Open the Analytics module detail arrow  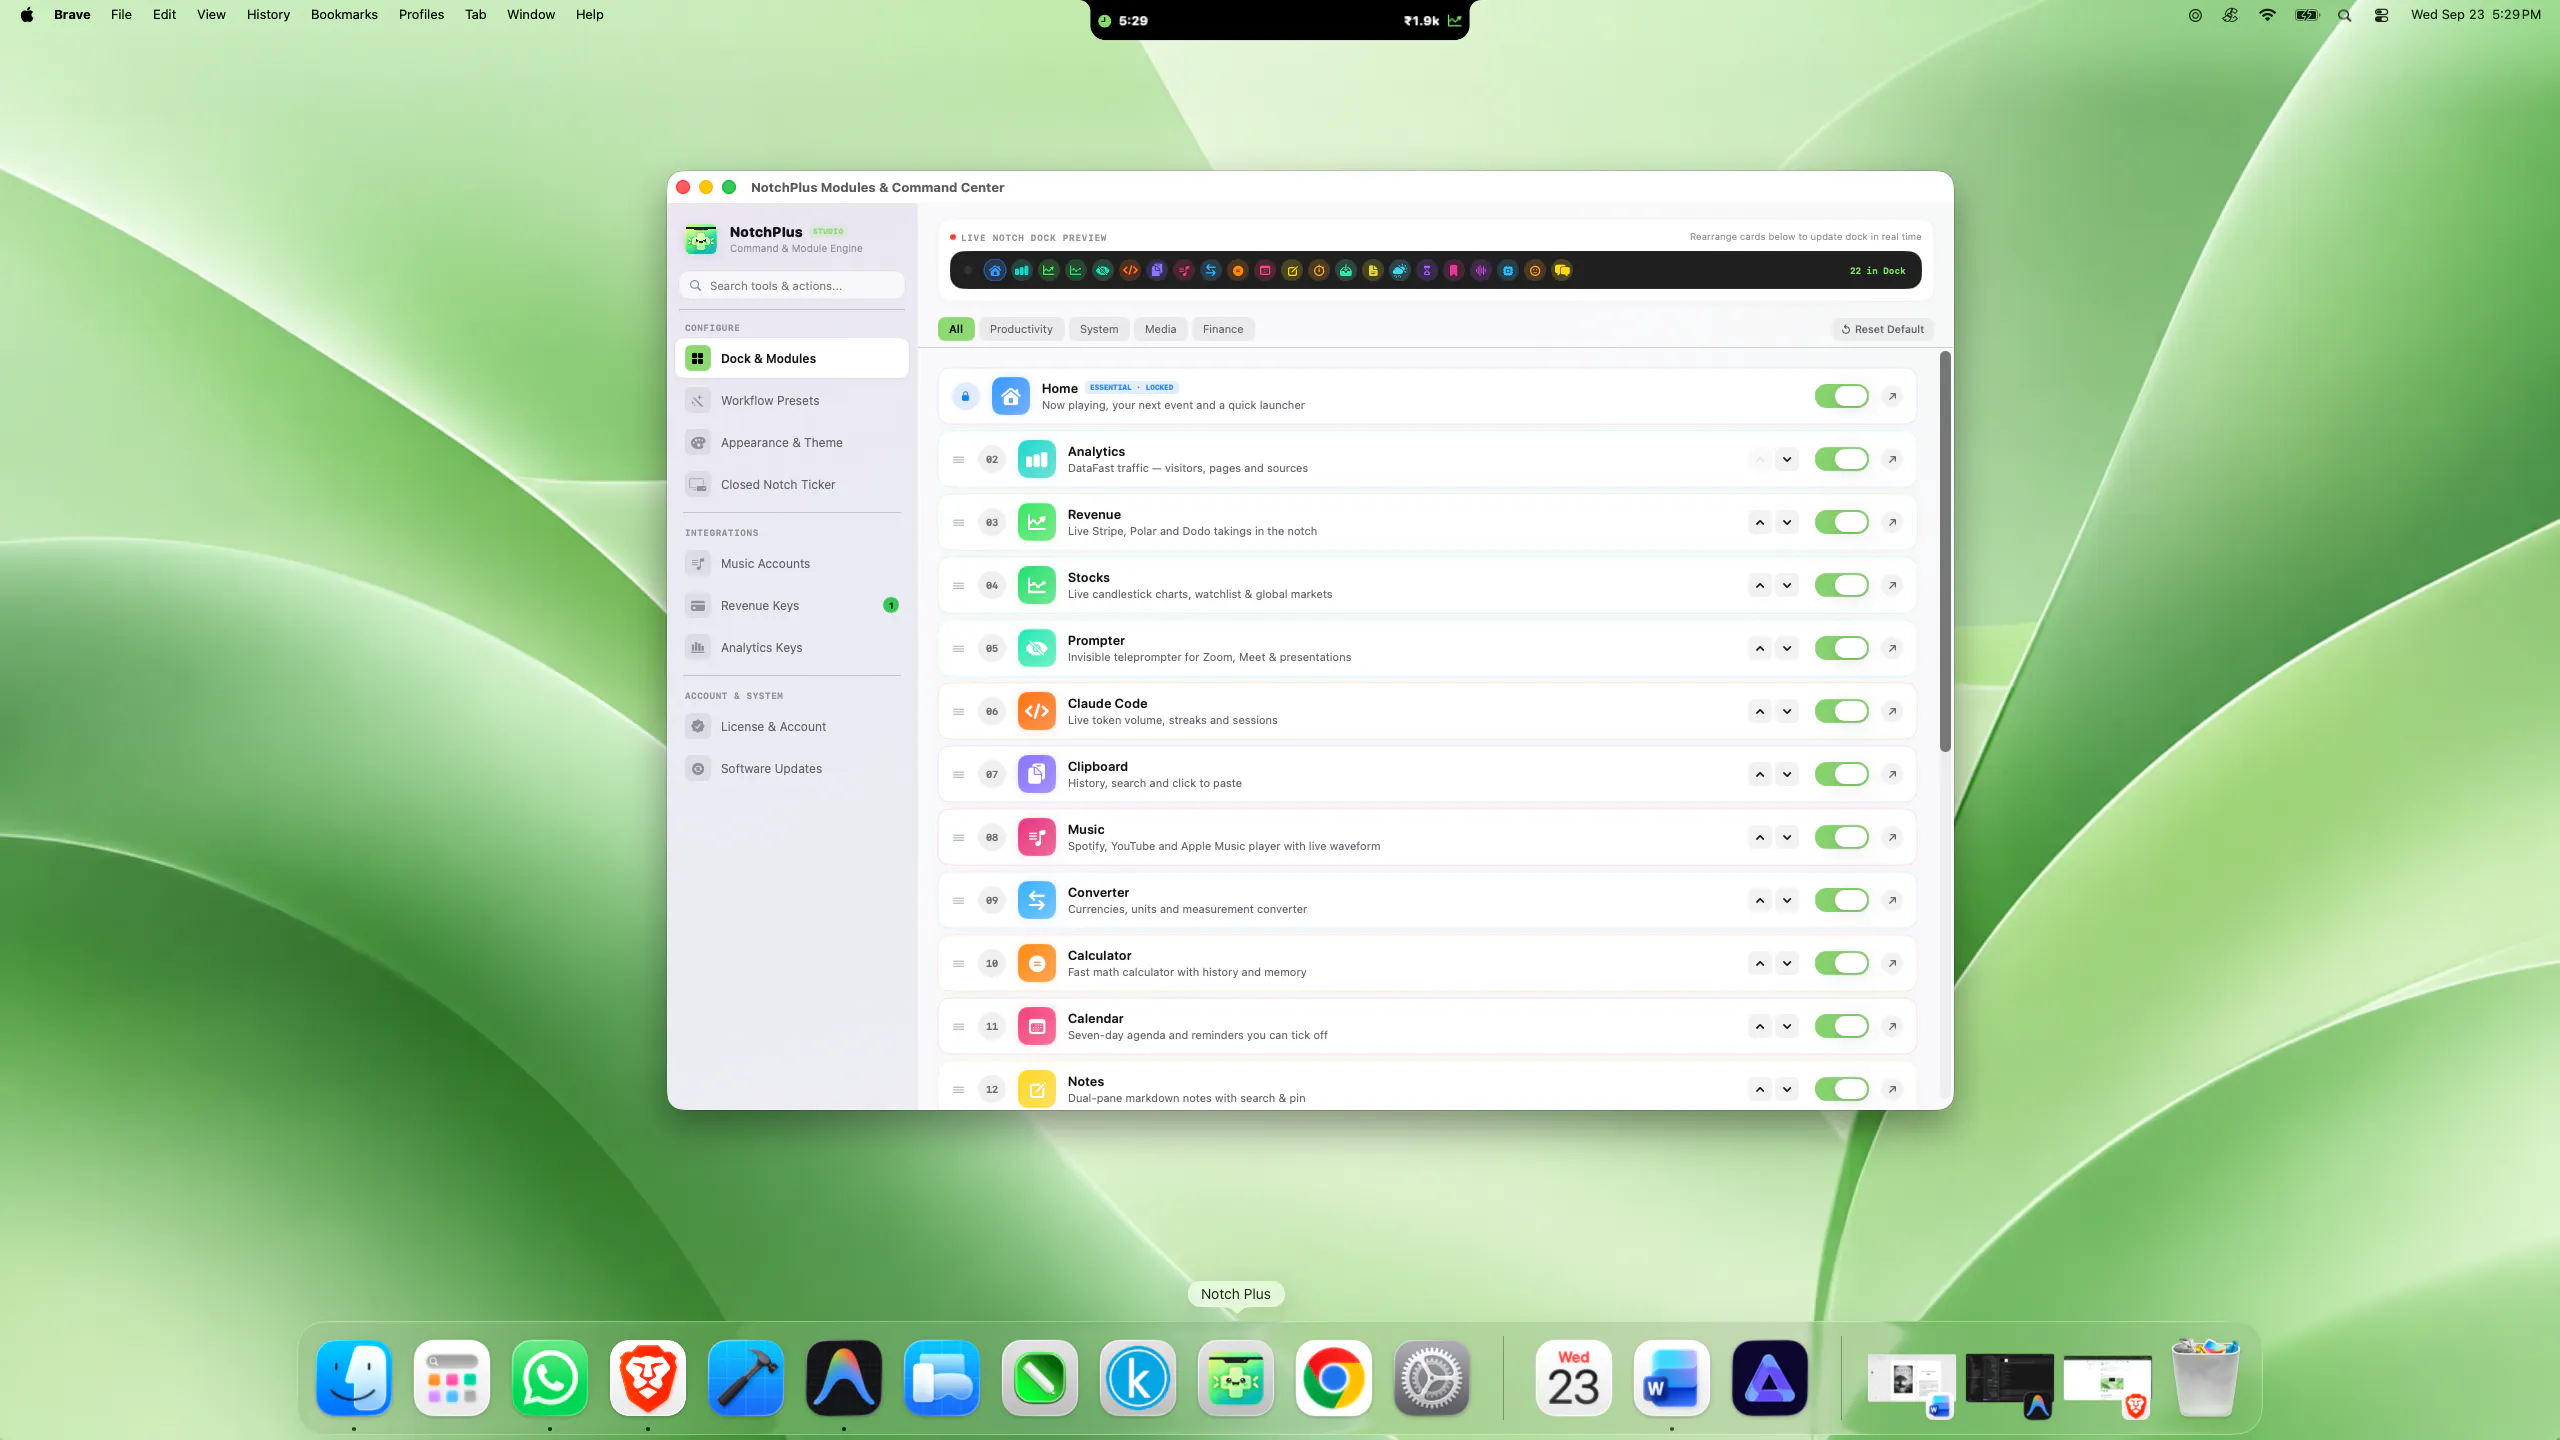[1892, 459]
